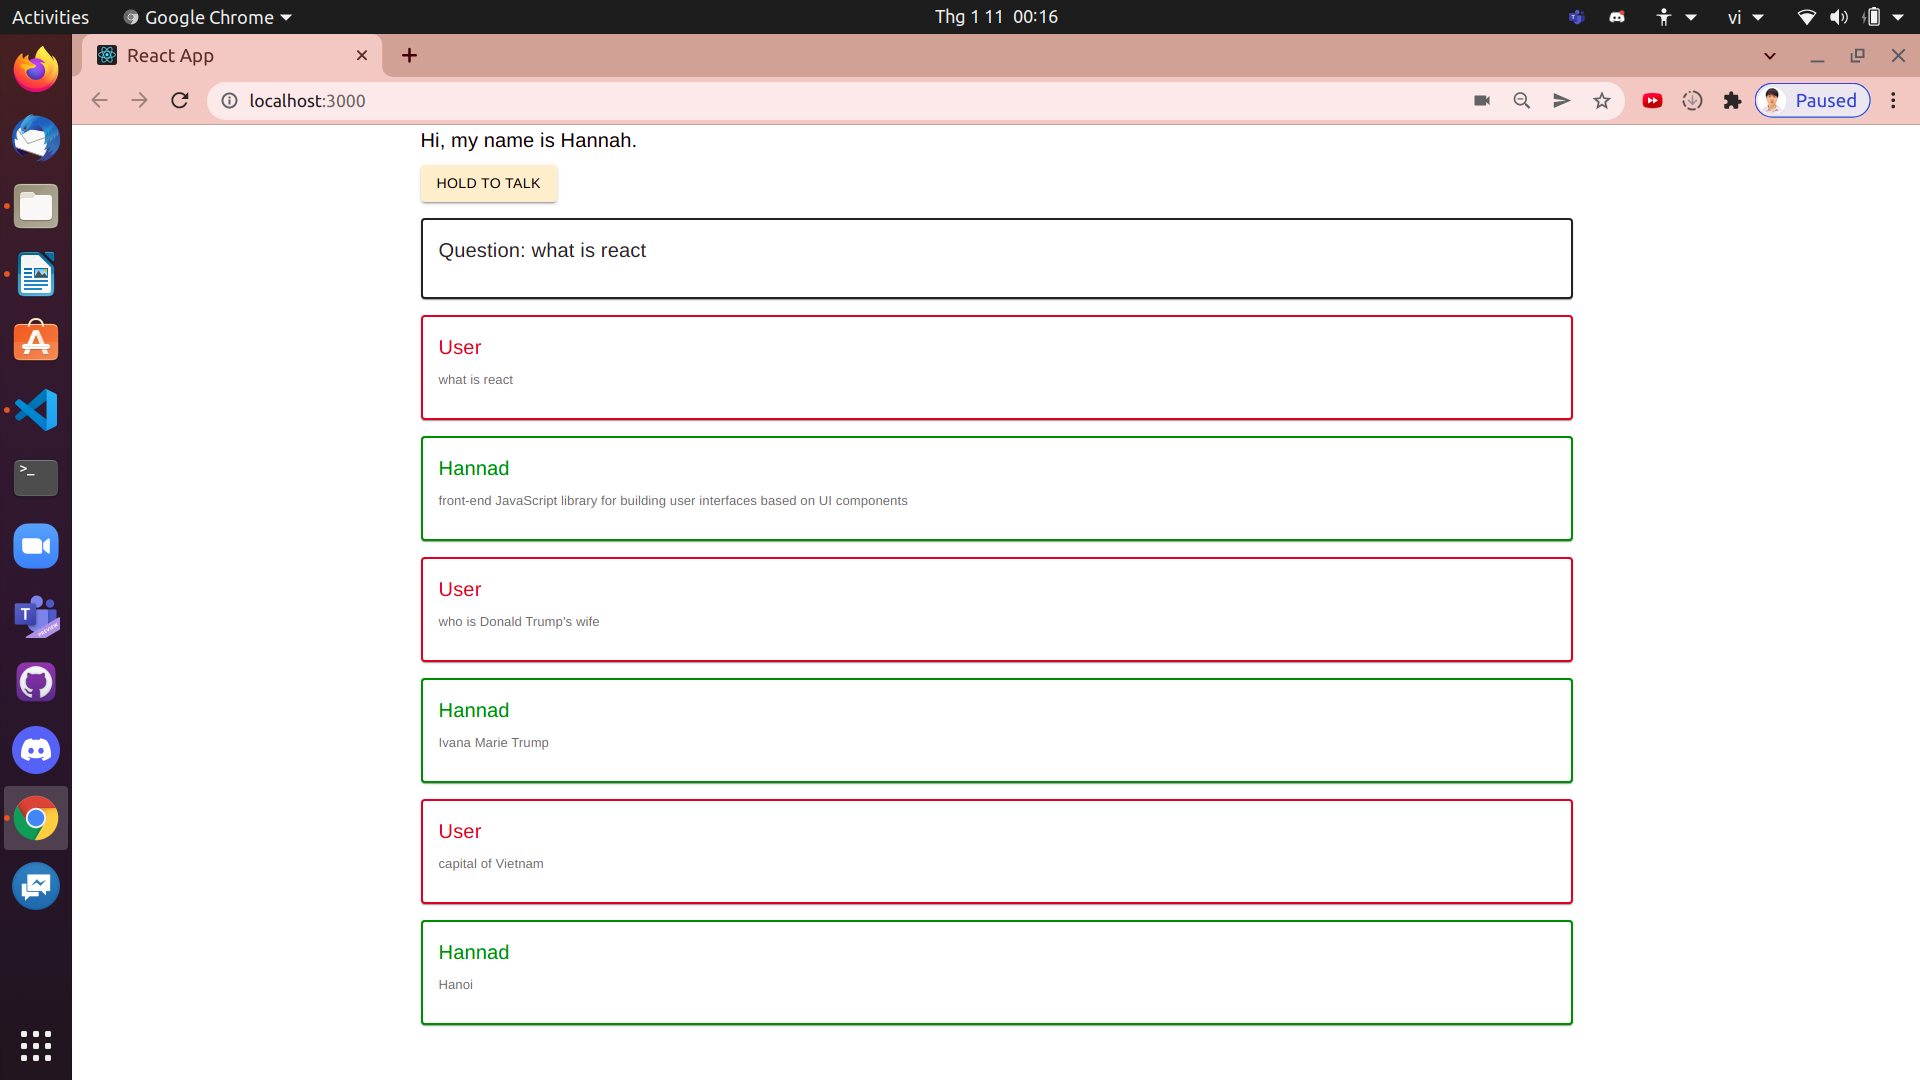Open the Terminal from the dock
Viewport: 1920px width, 1080px height.
coord(35,477)
